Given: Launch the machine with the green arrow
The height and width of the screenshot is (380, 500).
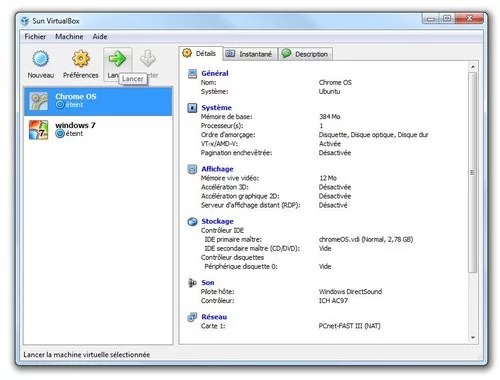Looking at the screenshot, I should coord(117,59).
